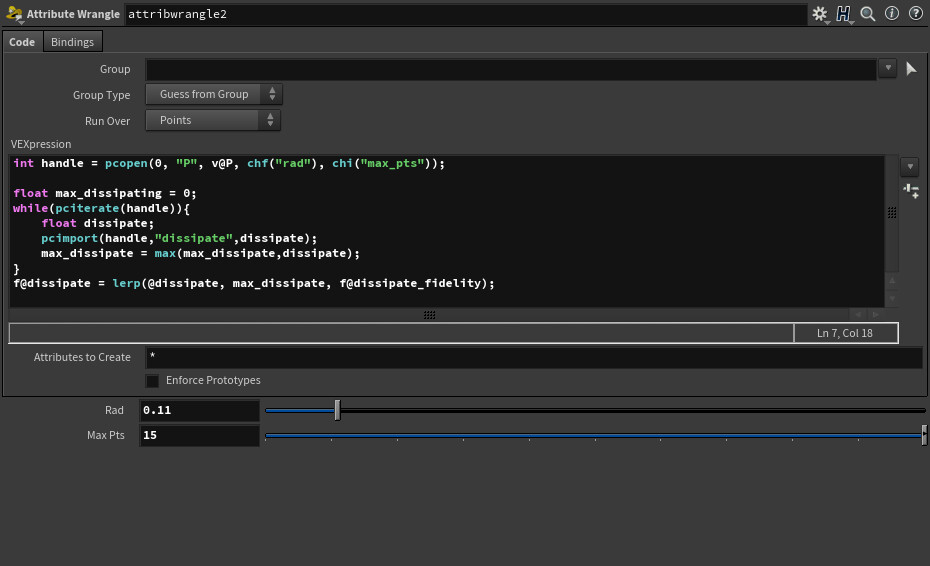
Task: Switch to the Code tab
Action: pos(22,42)
